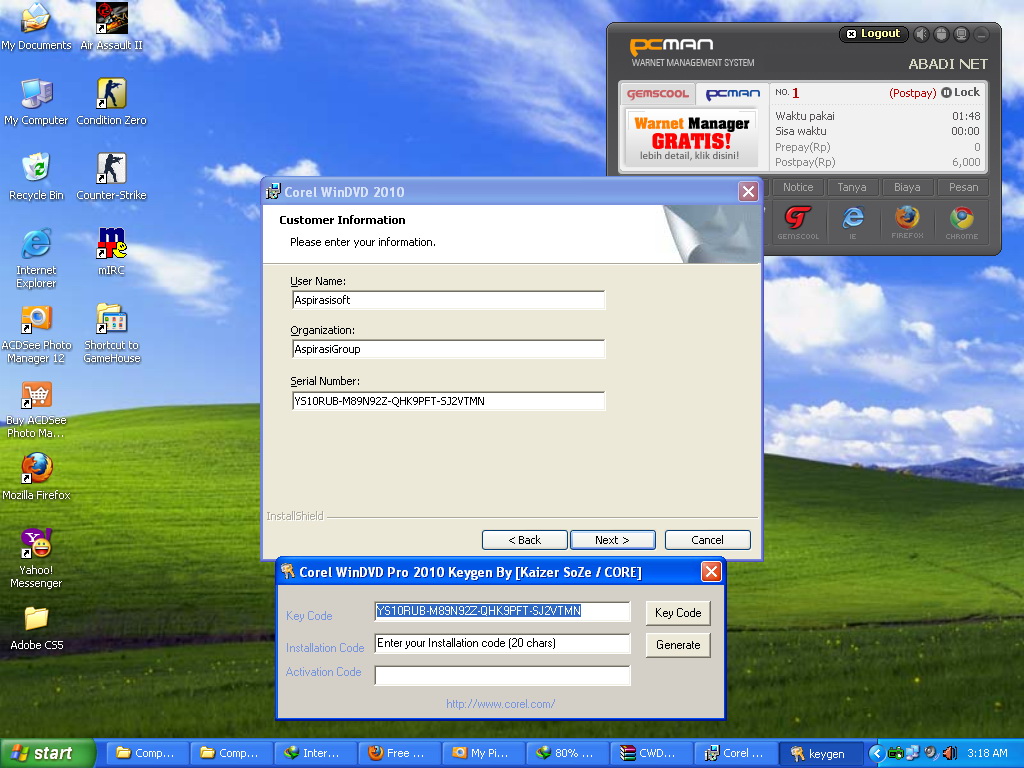Open IE shortcut in the PCMAN panel
The image size is (1024, 768).
tap(853, 222)
